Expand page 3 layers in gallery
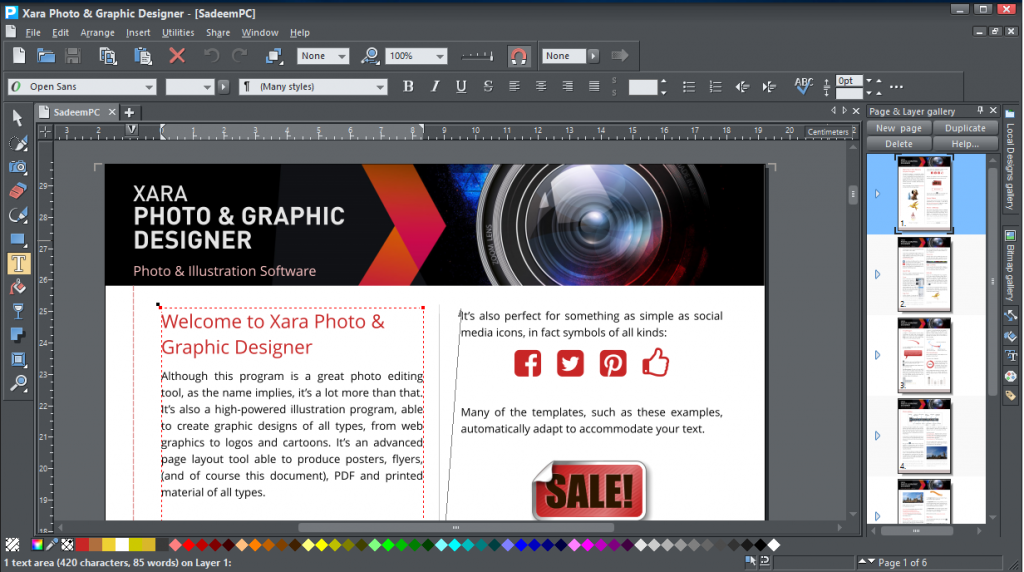This screenshot has width=1024, height=572. [x=877, y=355]
